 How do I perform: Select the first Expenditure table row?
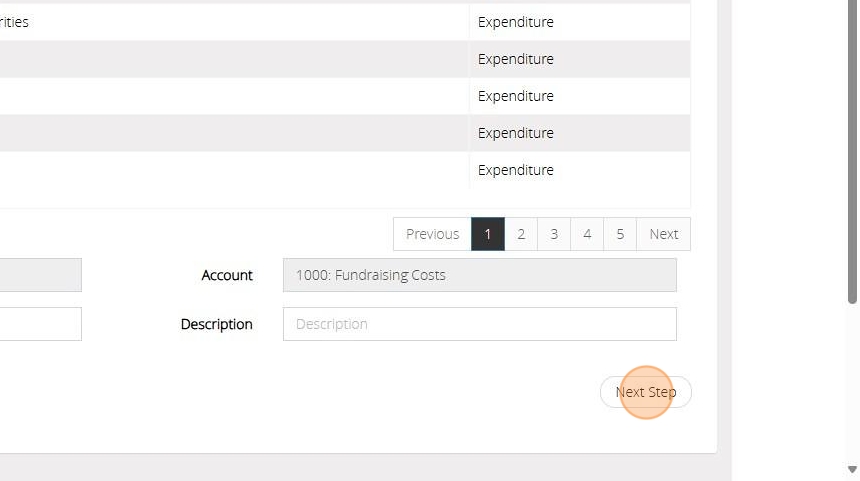coord(515,22)
